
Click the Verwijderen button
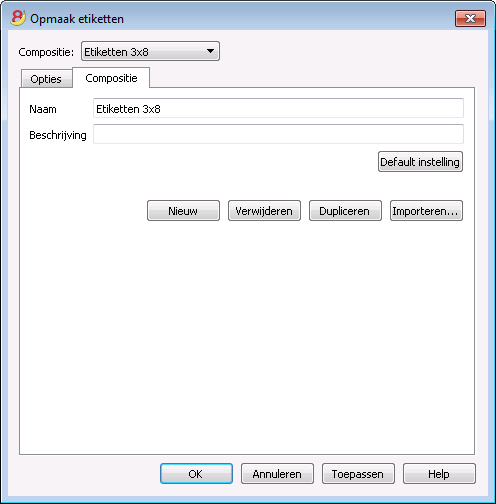click(264, 211)
